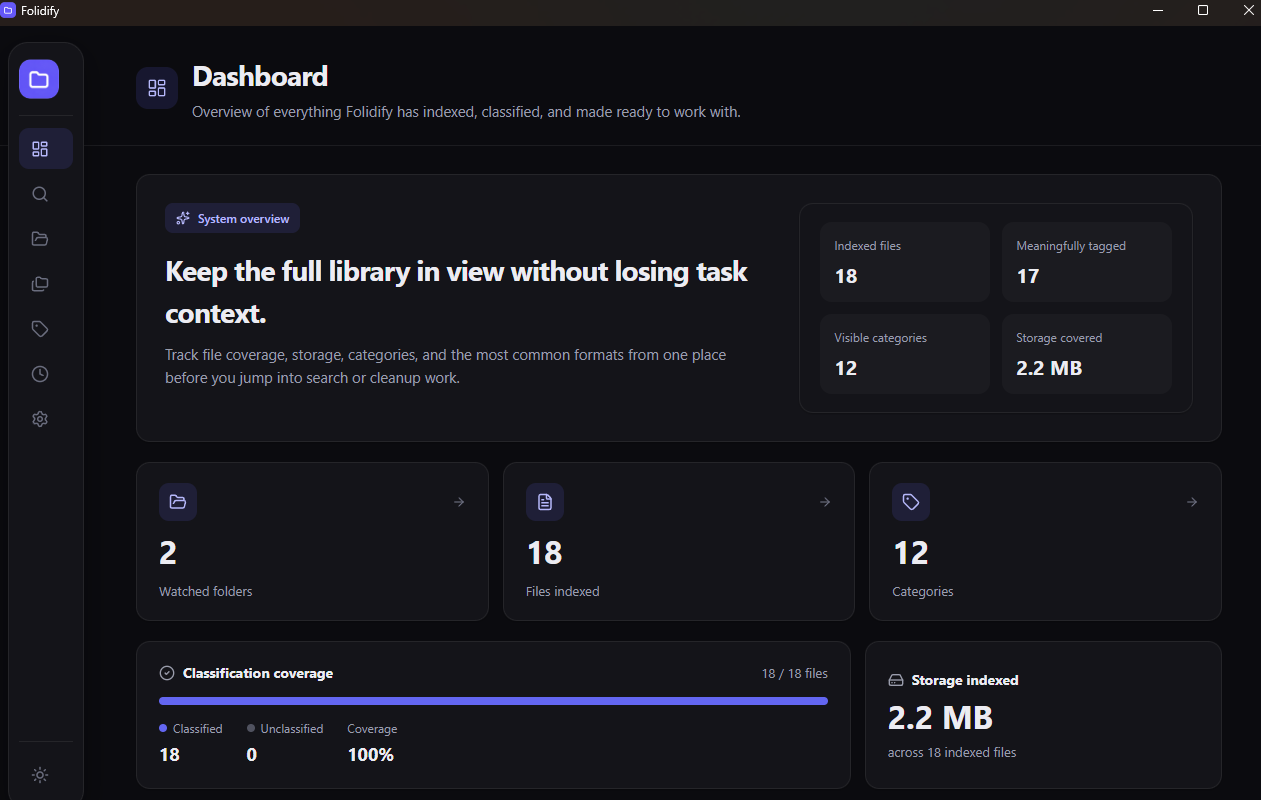Click the tag icon on Categories card

(x=911, y=502)
